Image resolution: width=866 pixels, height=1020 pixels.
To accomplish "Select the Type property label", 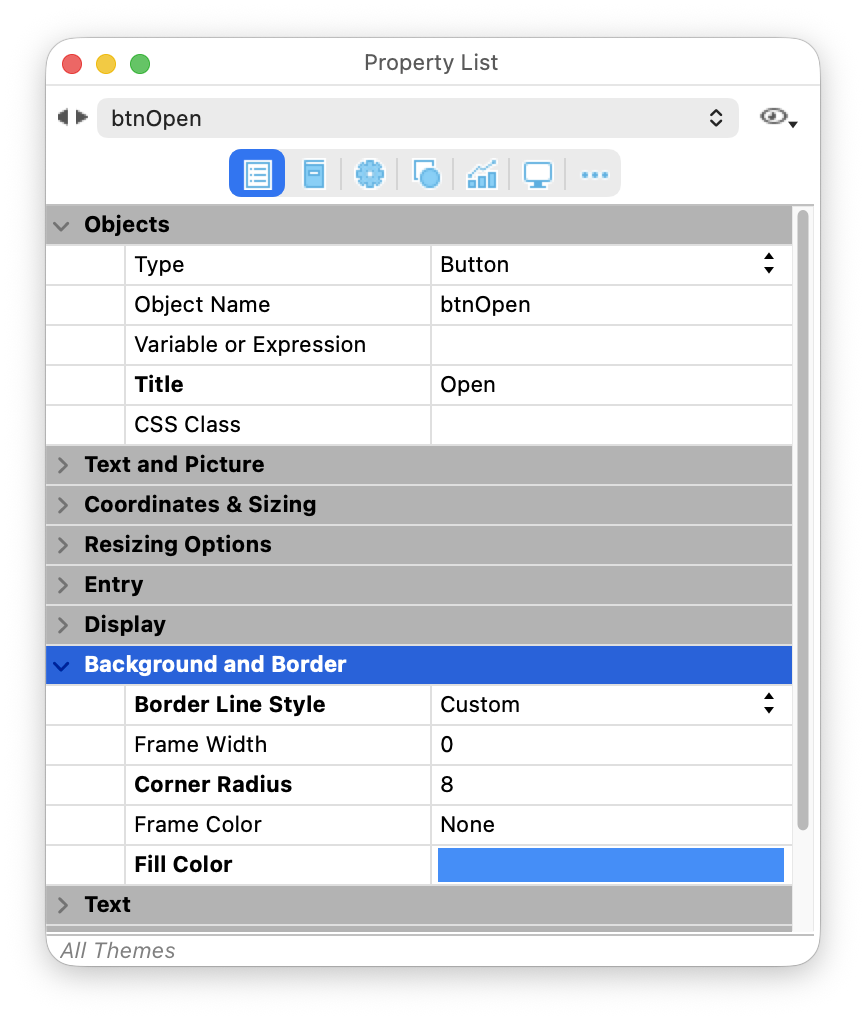I will pos(159,265).
